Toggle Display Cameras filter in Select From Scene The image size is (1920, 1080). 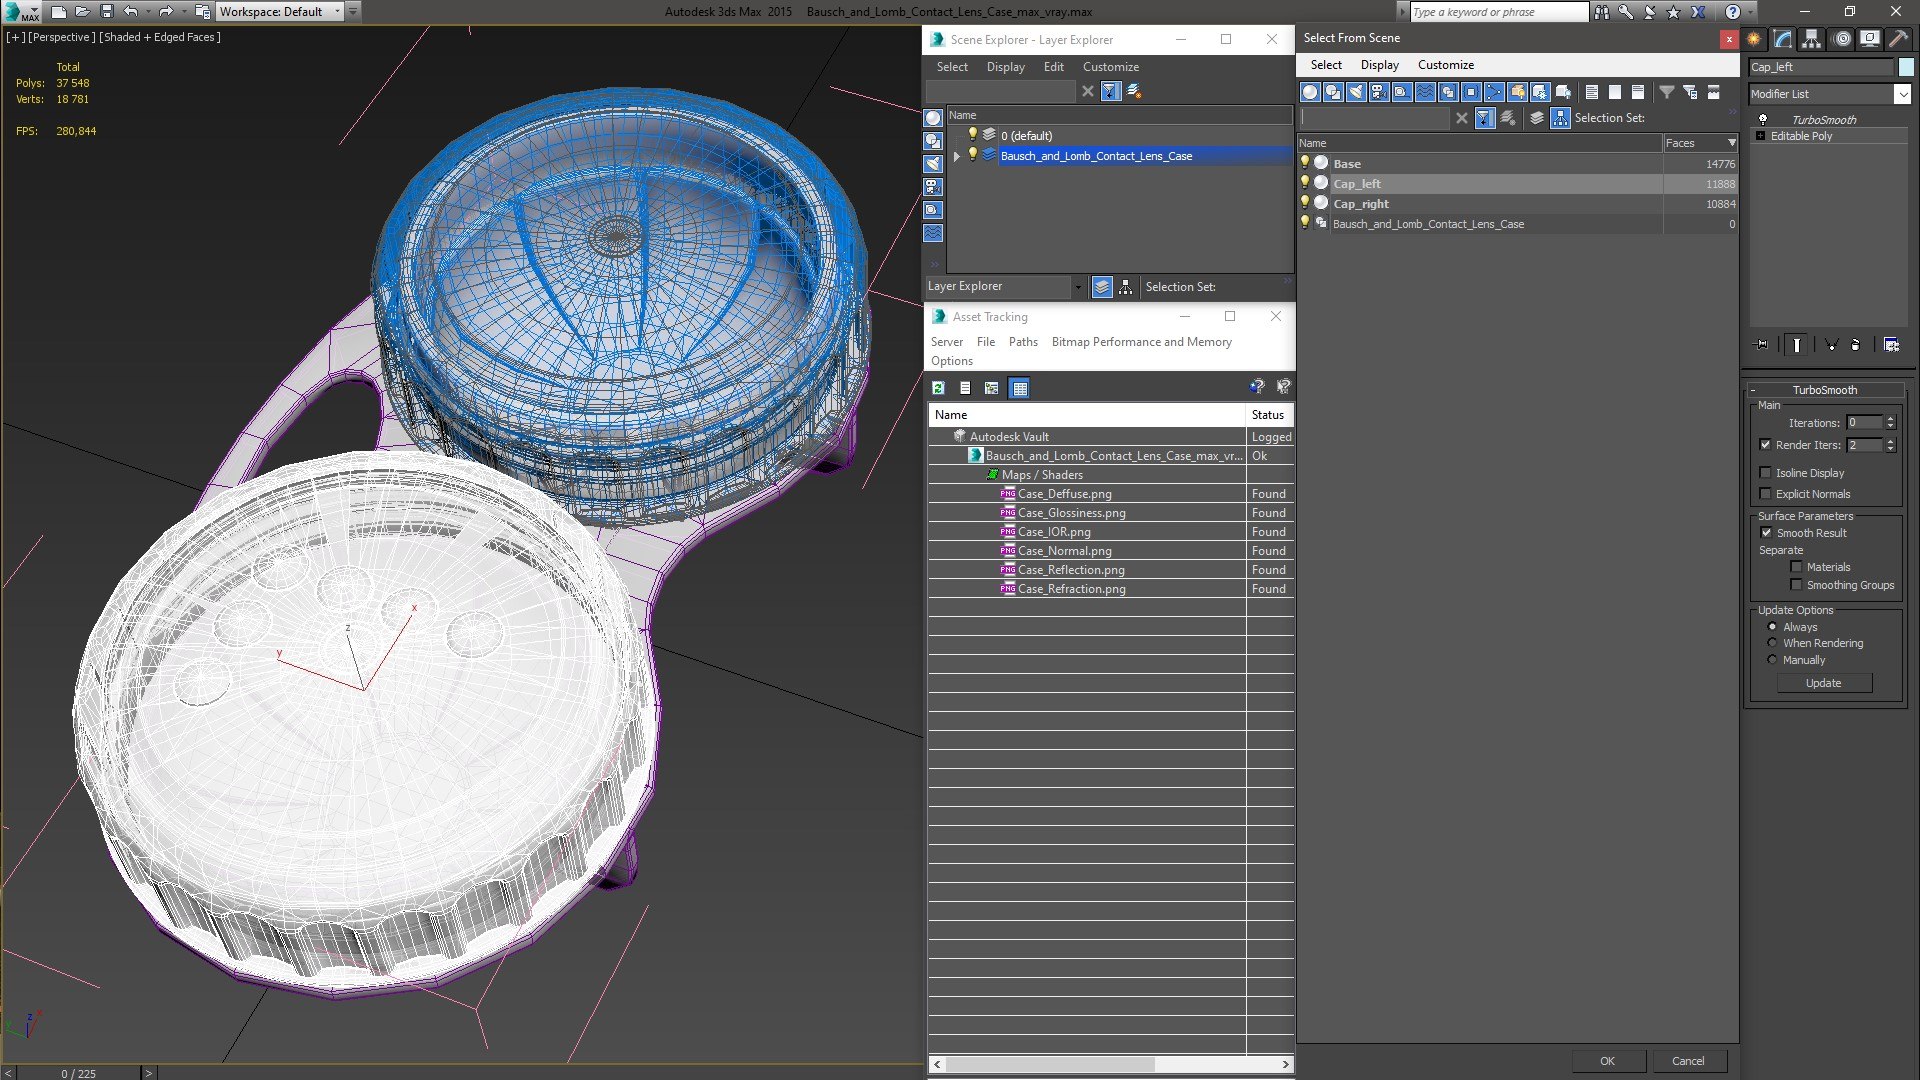[1379, 92]
